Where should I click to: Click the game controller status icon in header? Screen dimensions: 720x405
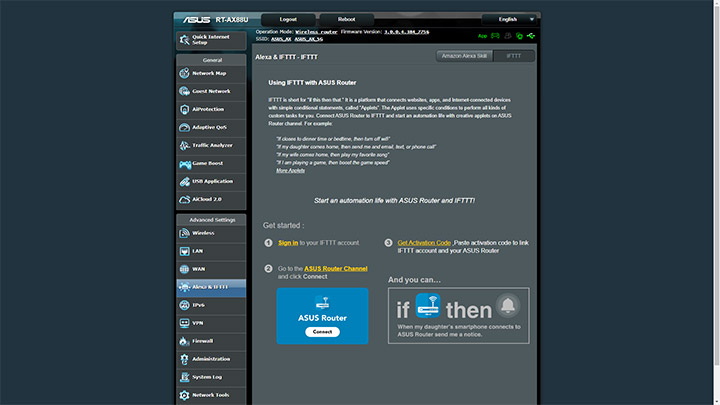click(495, 36)
